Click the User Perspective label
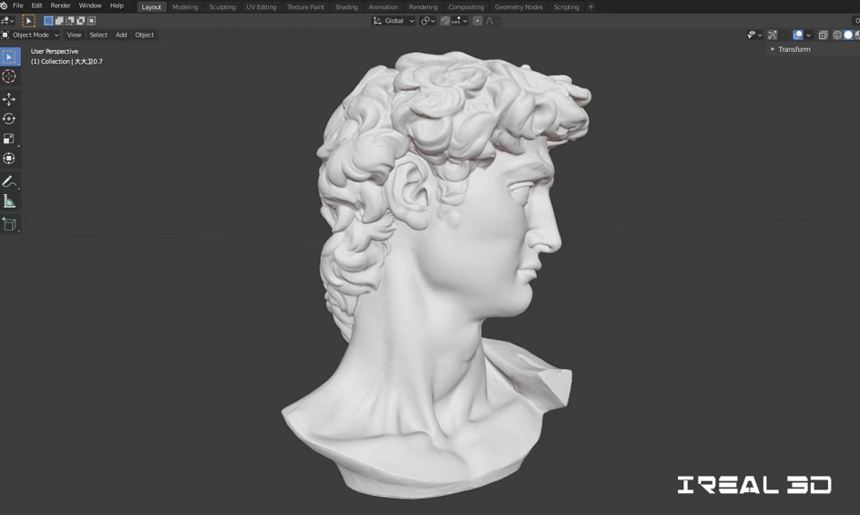The height and width of the screenshot is (515, 860). (54, 52)
